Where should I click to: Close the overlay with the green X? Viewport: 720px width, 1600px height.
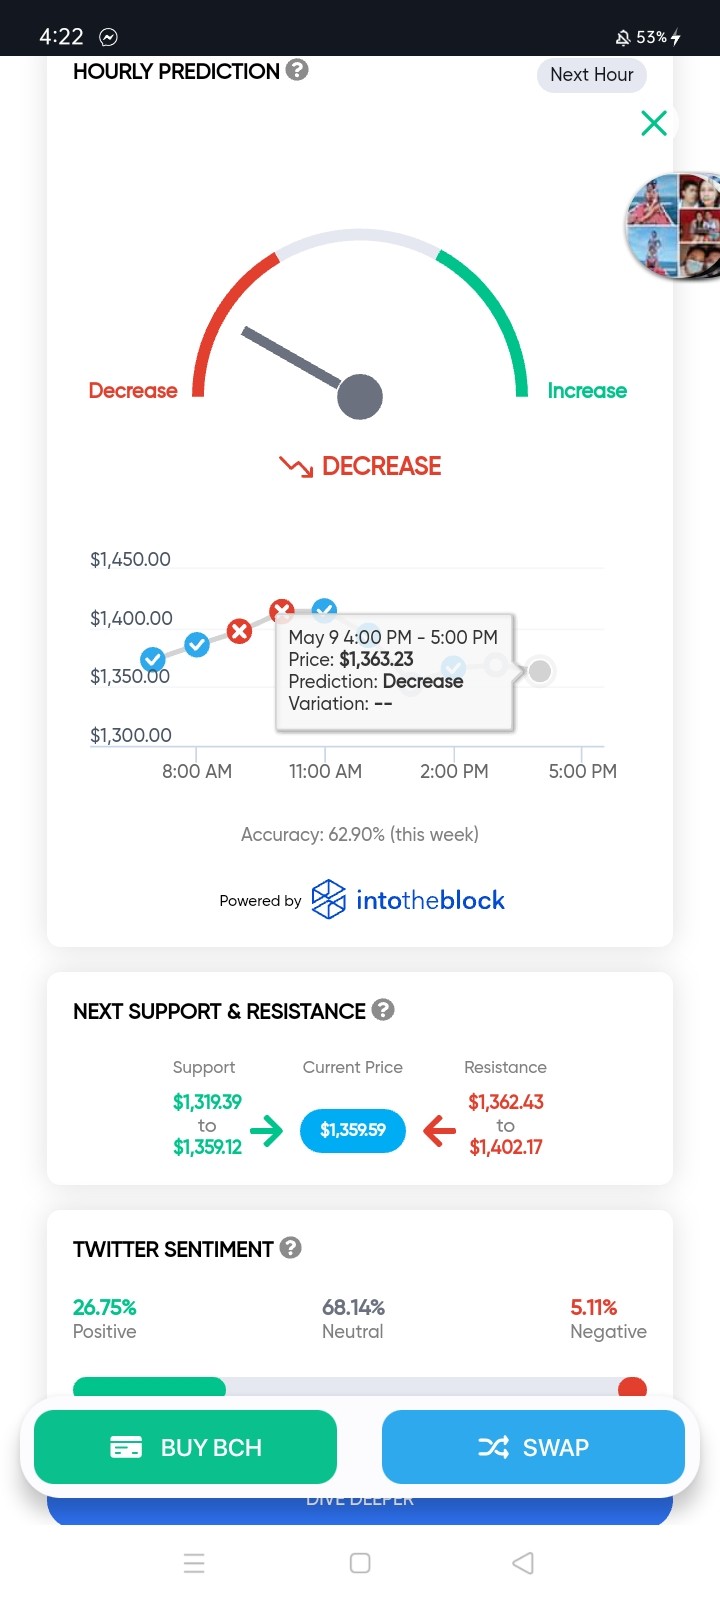pyautogui.click(x=654, y=123)
